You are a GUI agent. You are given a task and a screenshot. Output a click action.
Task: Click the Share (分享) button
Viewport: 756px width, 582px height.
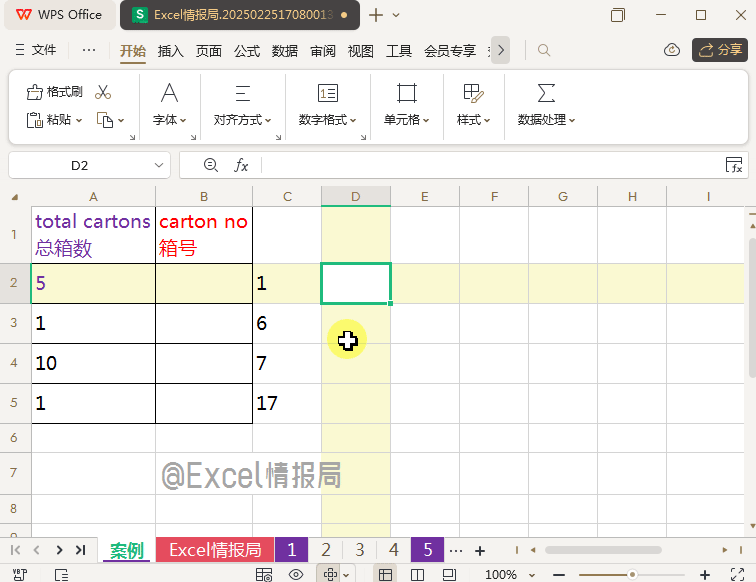720,50
